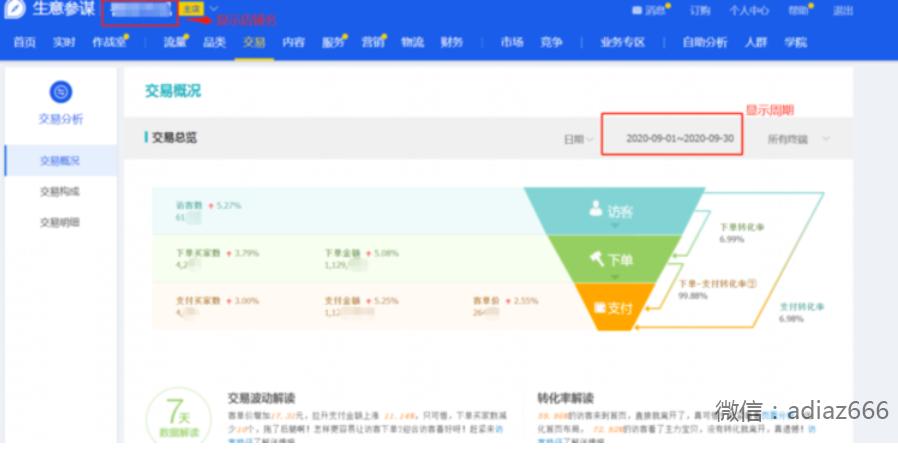Image resolution: width=898 pixels, height=457 pixels.
Task: Switch to the 品类 tab
Action: click(x=214, y=42)
